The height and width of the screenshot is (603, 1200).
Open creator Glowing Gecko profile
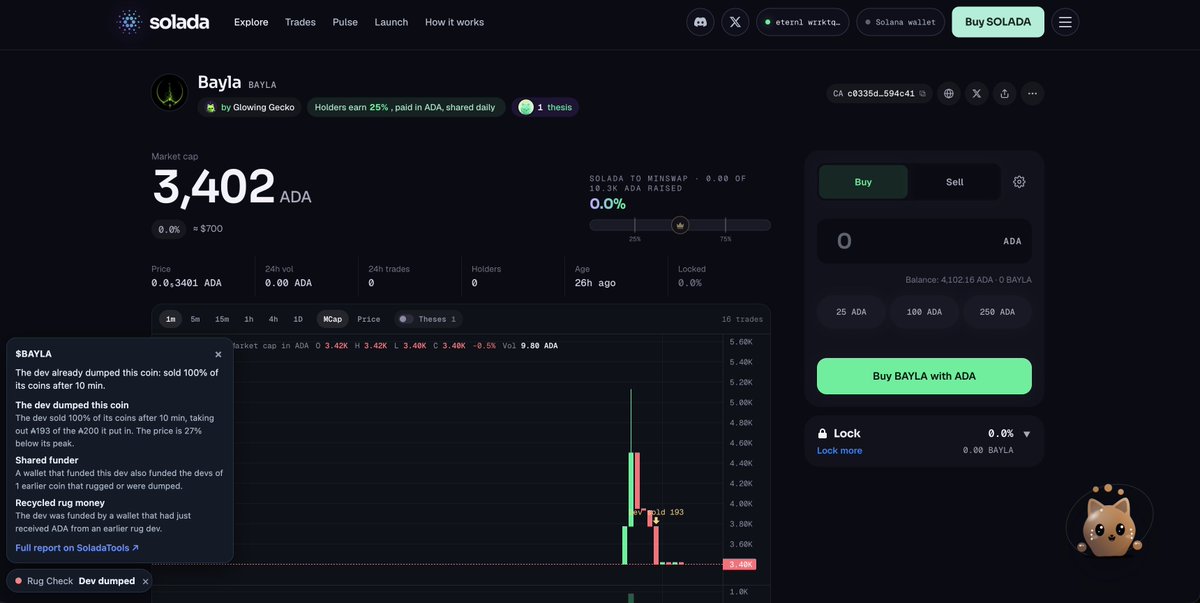click(x=250, y=107)
